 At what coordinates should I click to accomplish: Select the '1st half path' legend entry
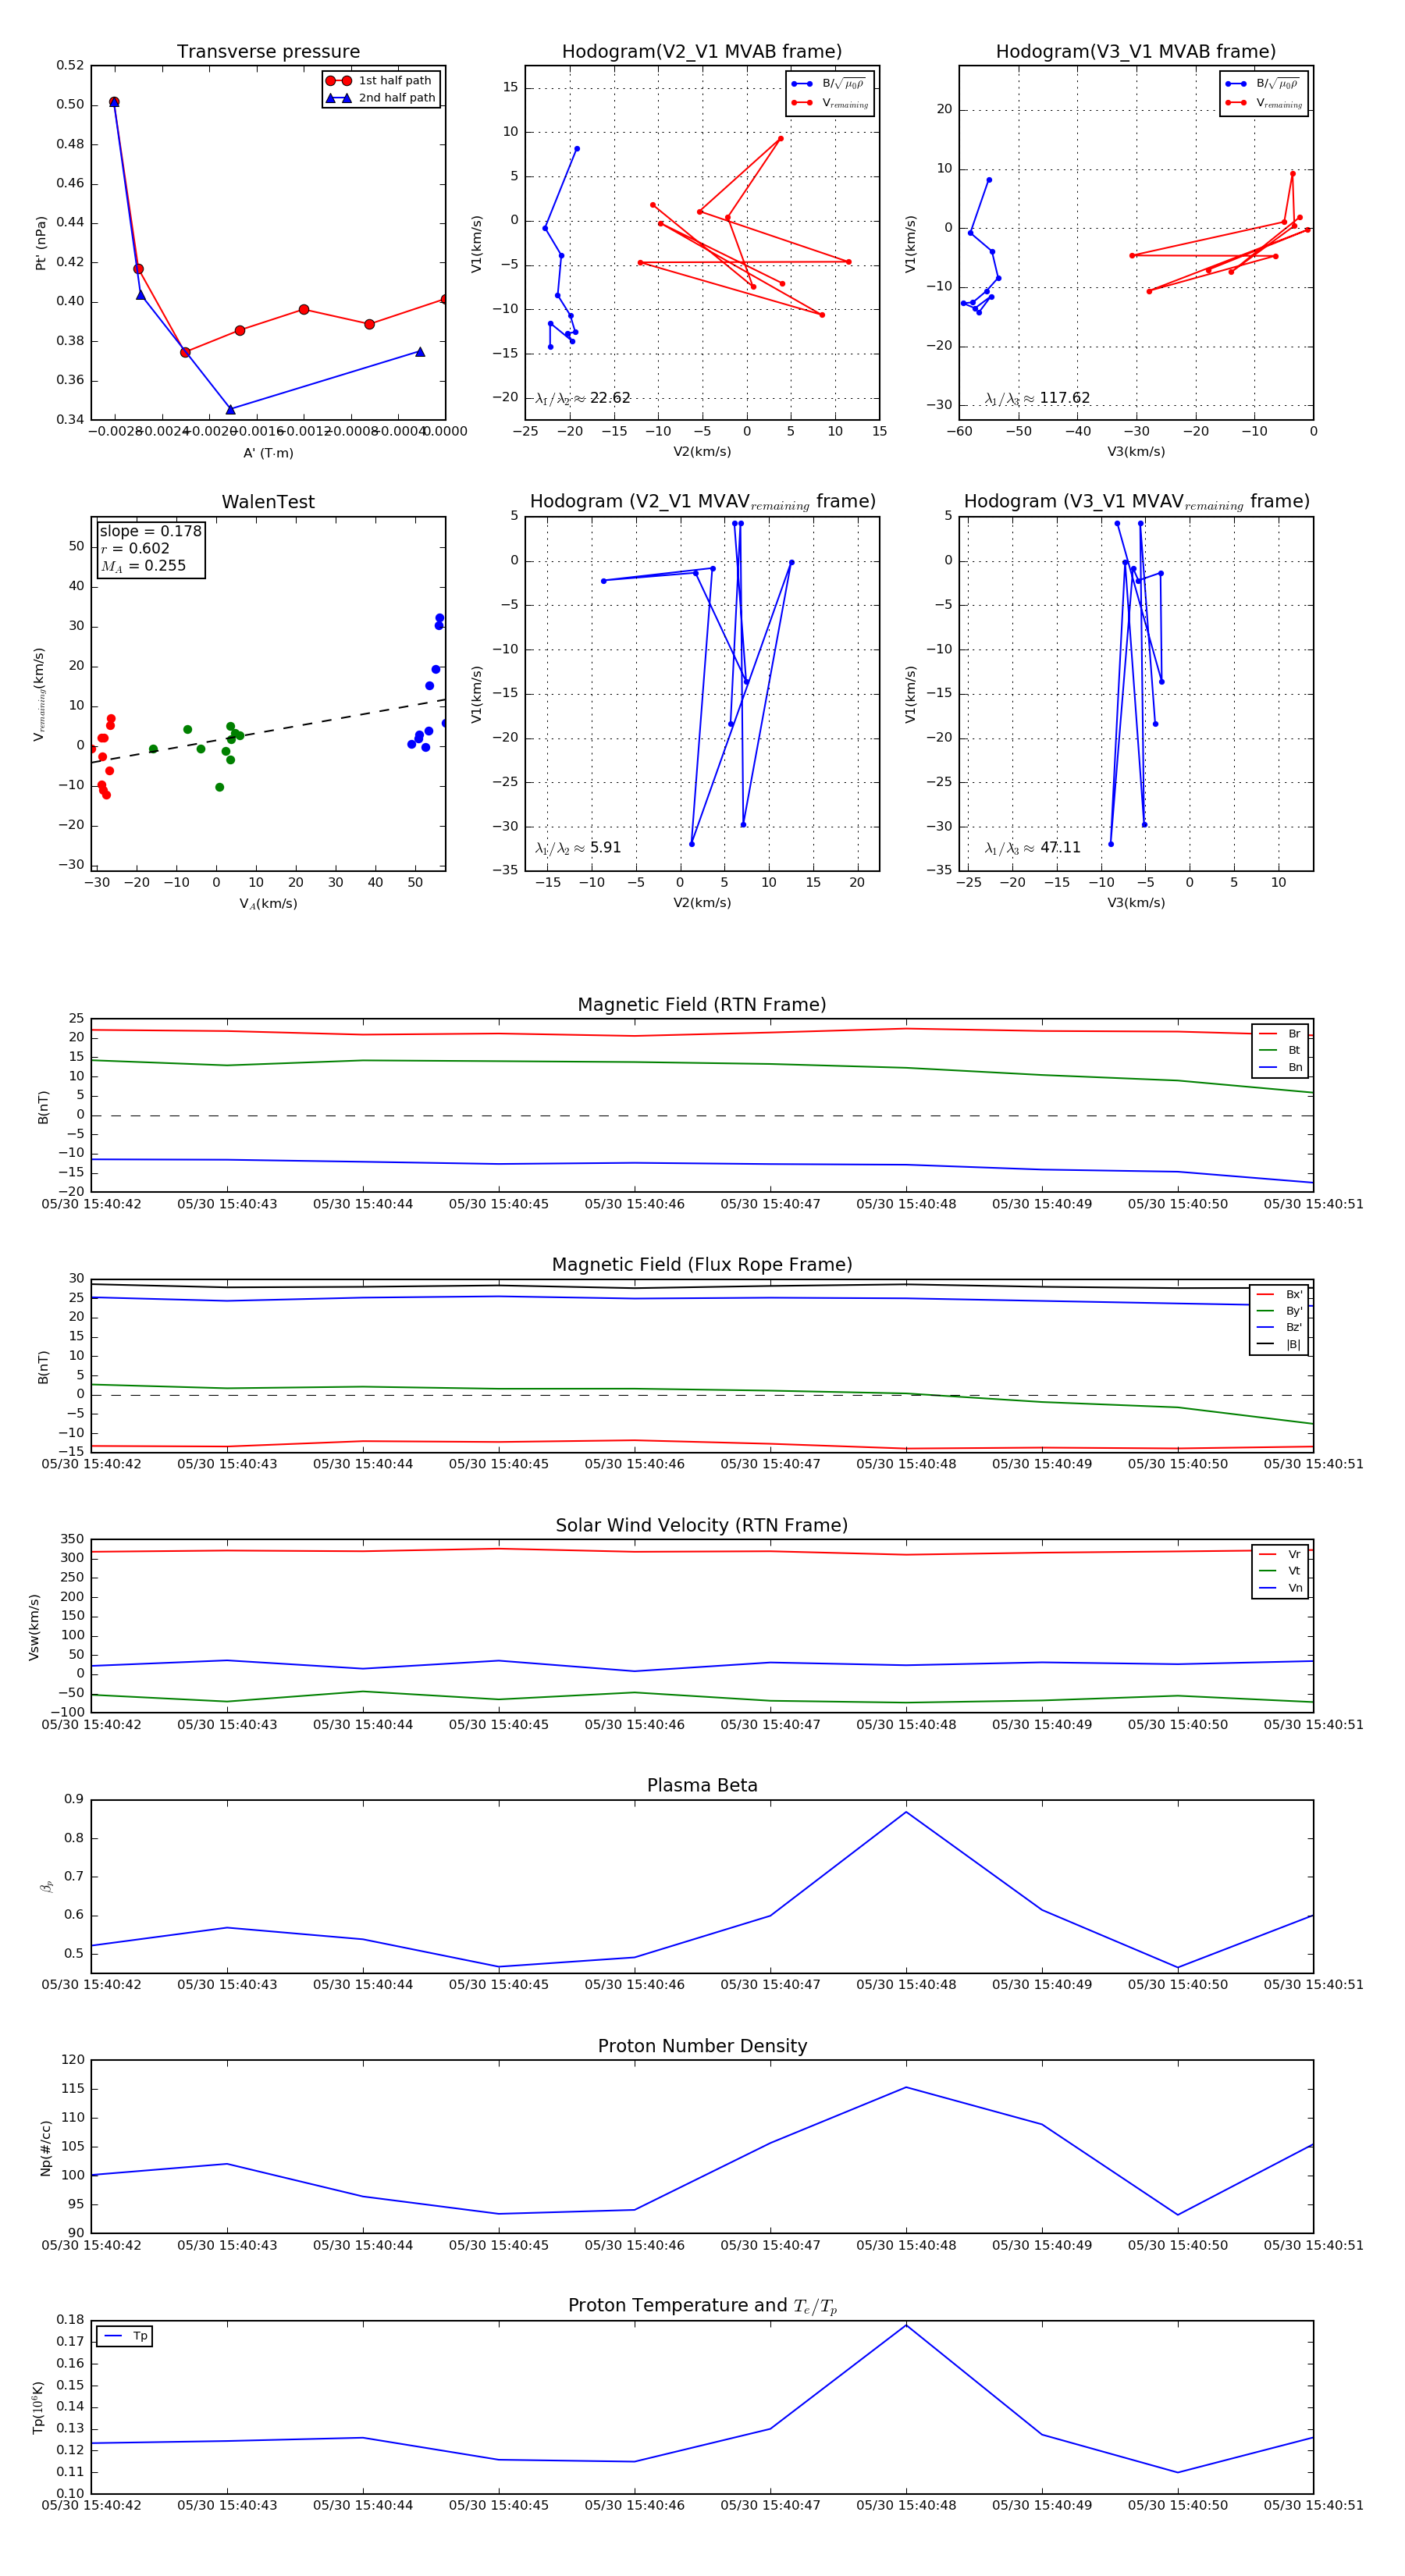click(380, 81)
